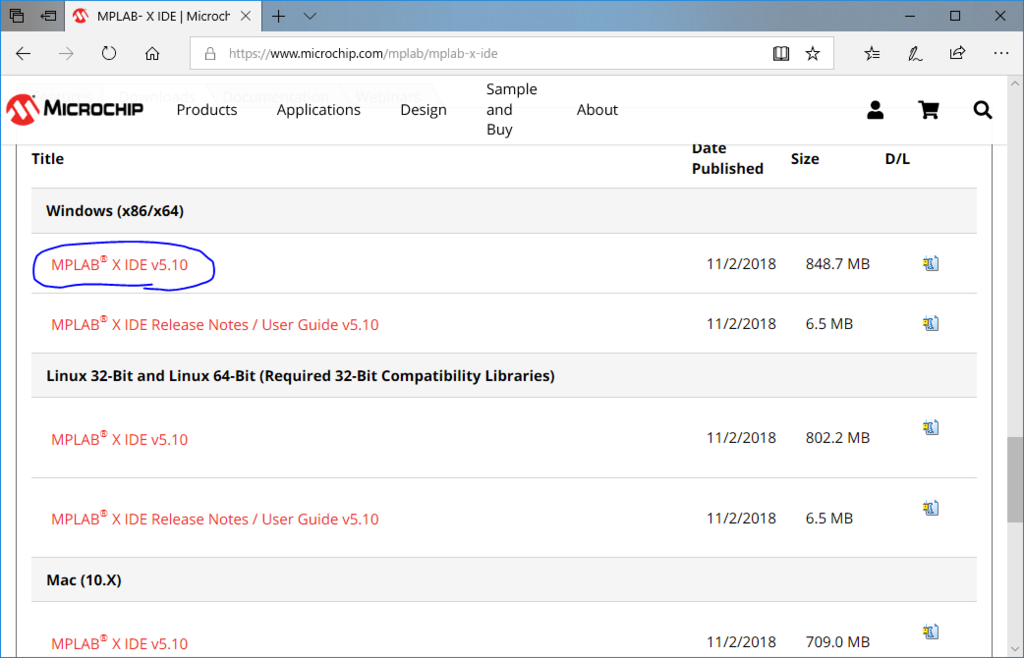Download Linux Release Notes 6.5 MB file icon
Viewport: 1024px width, 658px height.
click(x=931, y=508)
